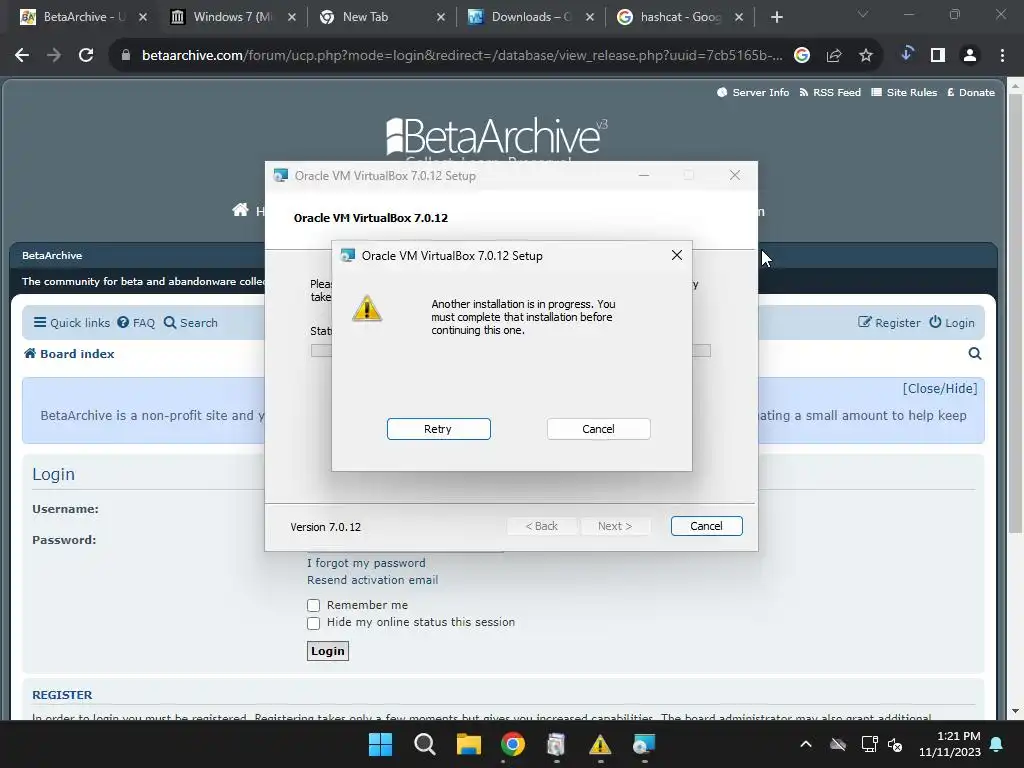Click the address bar URL
Screen dimensions: 1024x768
click(x=462, y=56)
